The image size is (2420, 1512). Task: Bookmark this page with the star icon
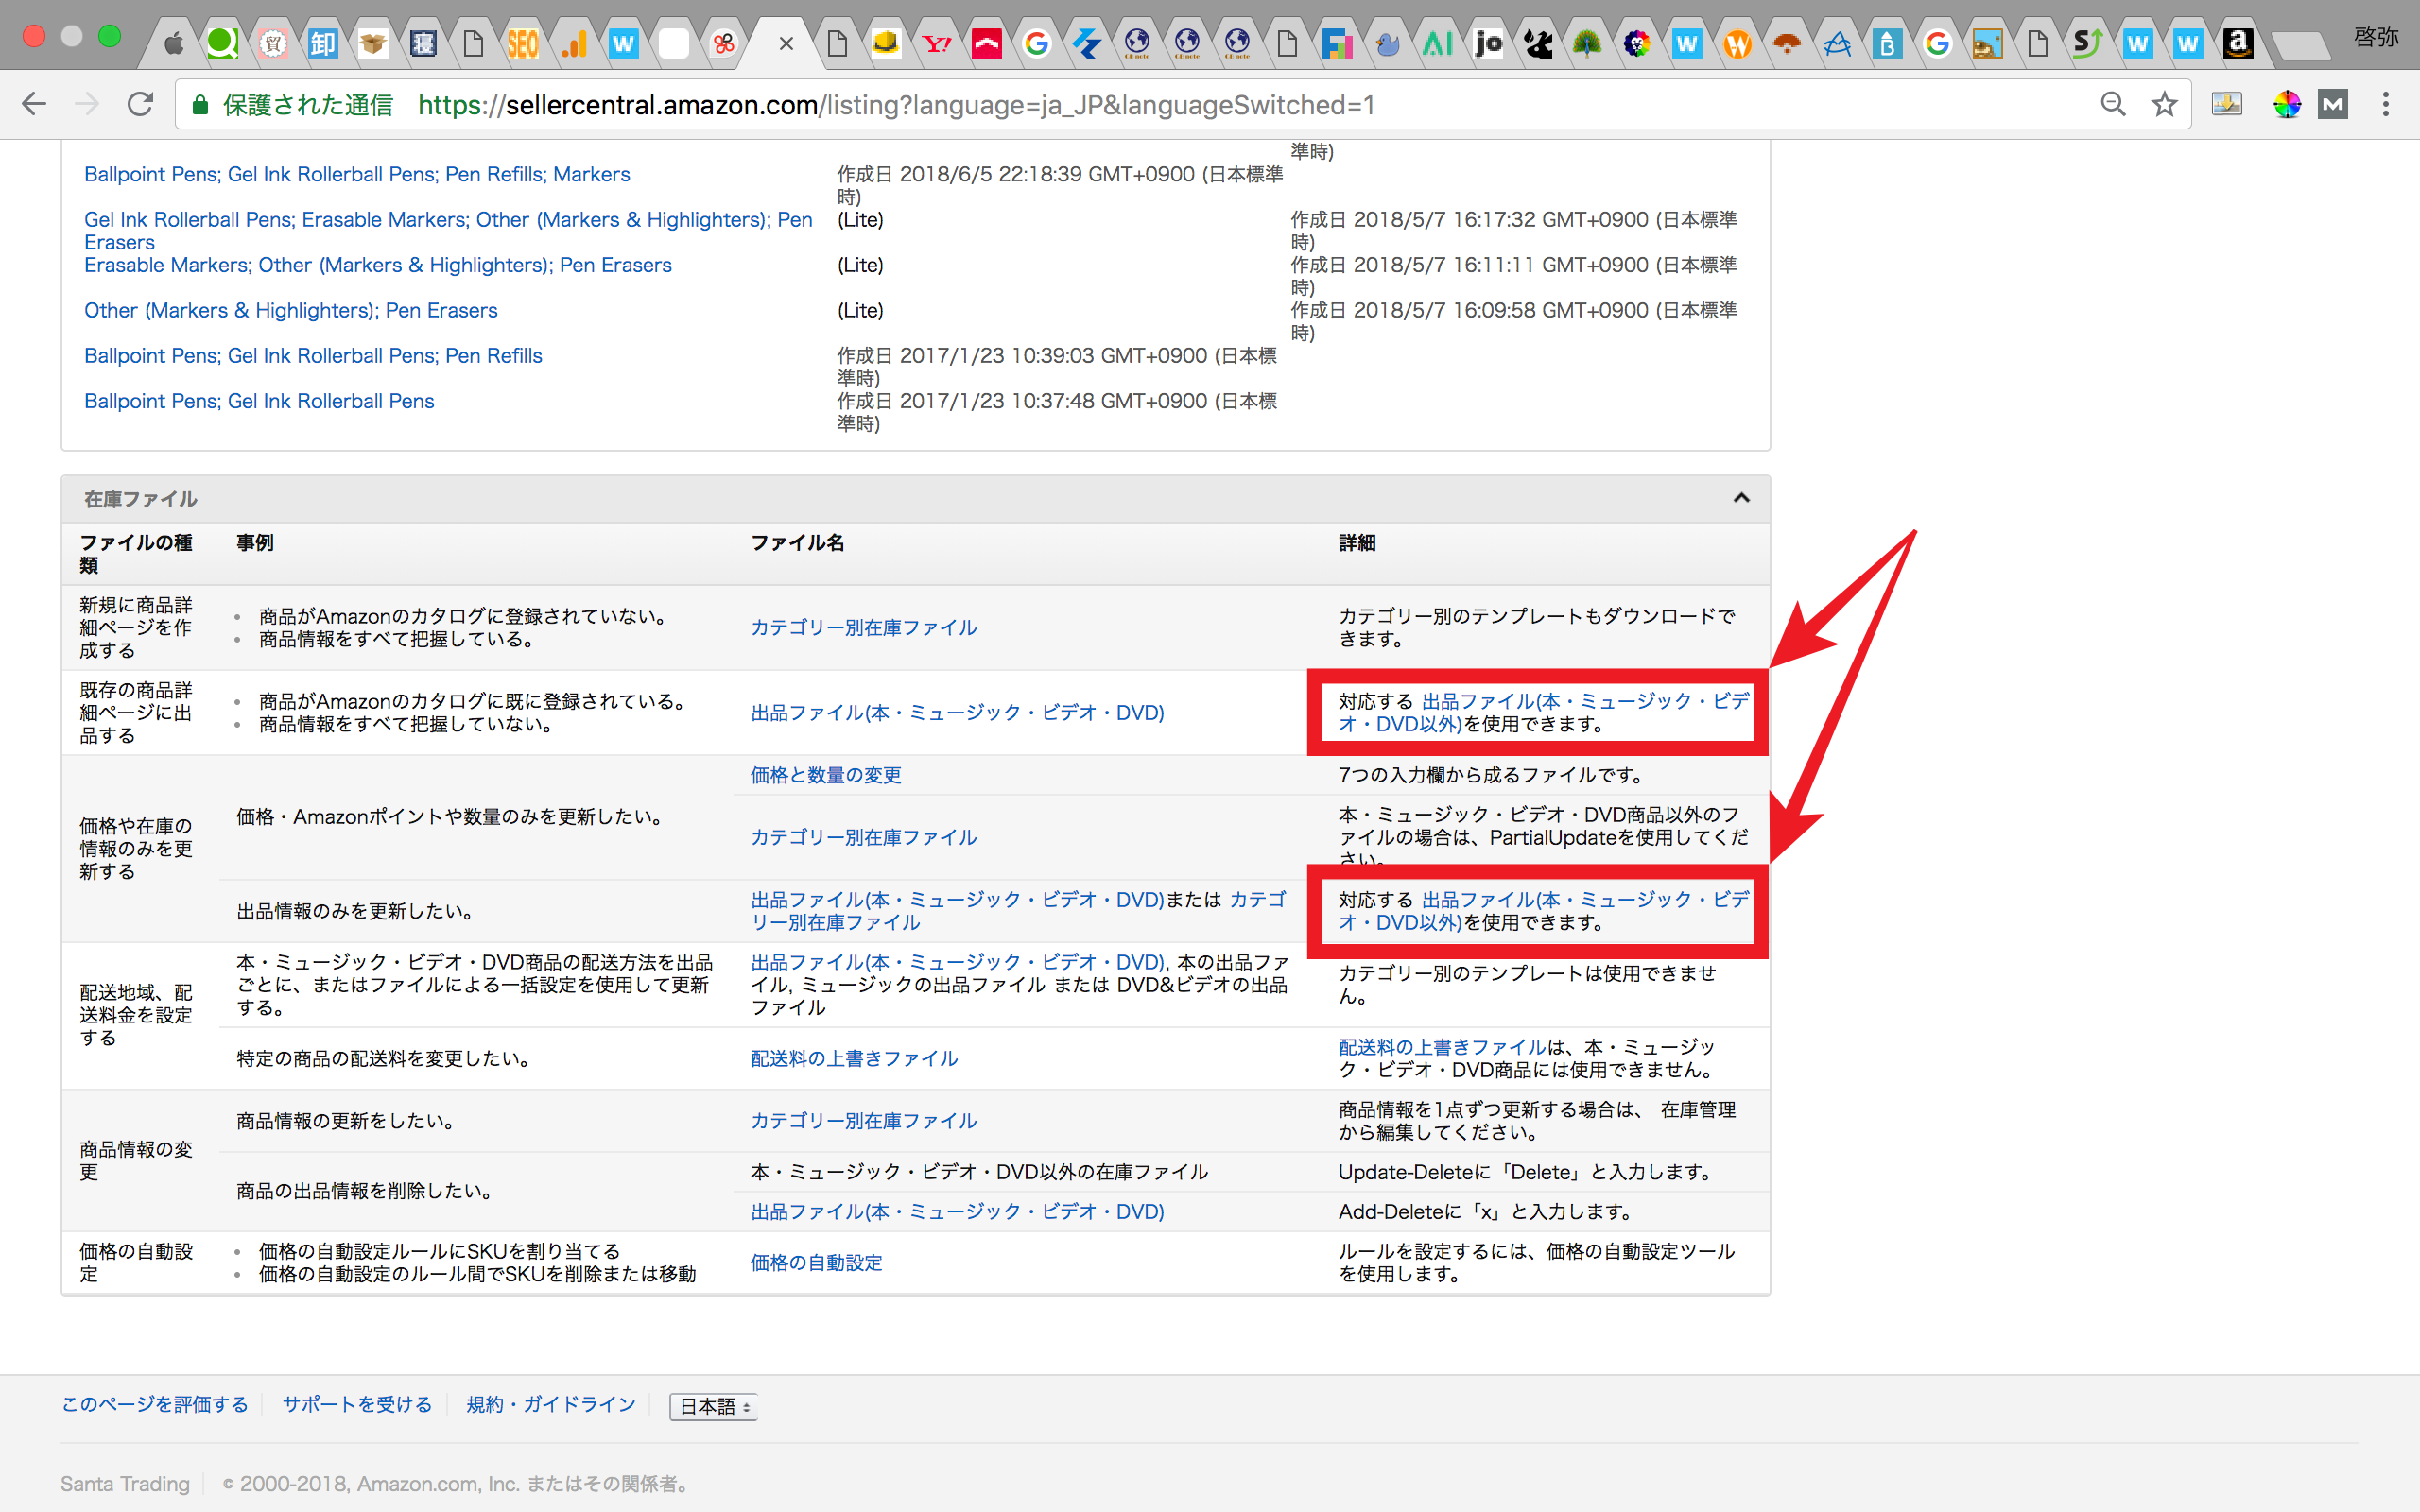[2164, 104]
